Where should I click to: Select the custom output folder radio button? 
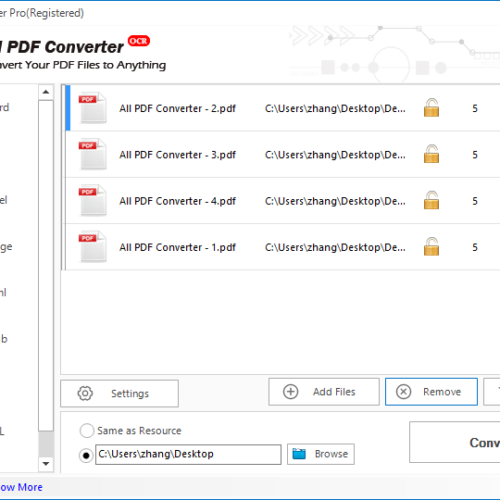[86, 455]
